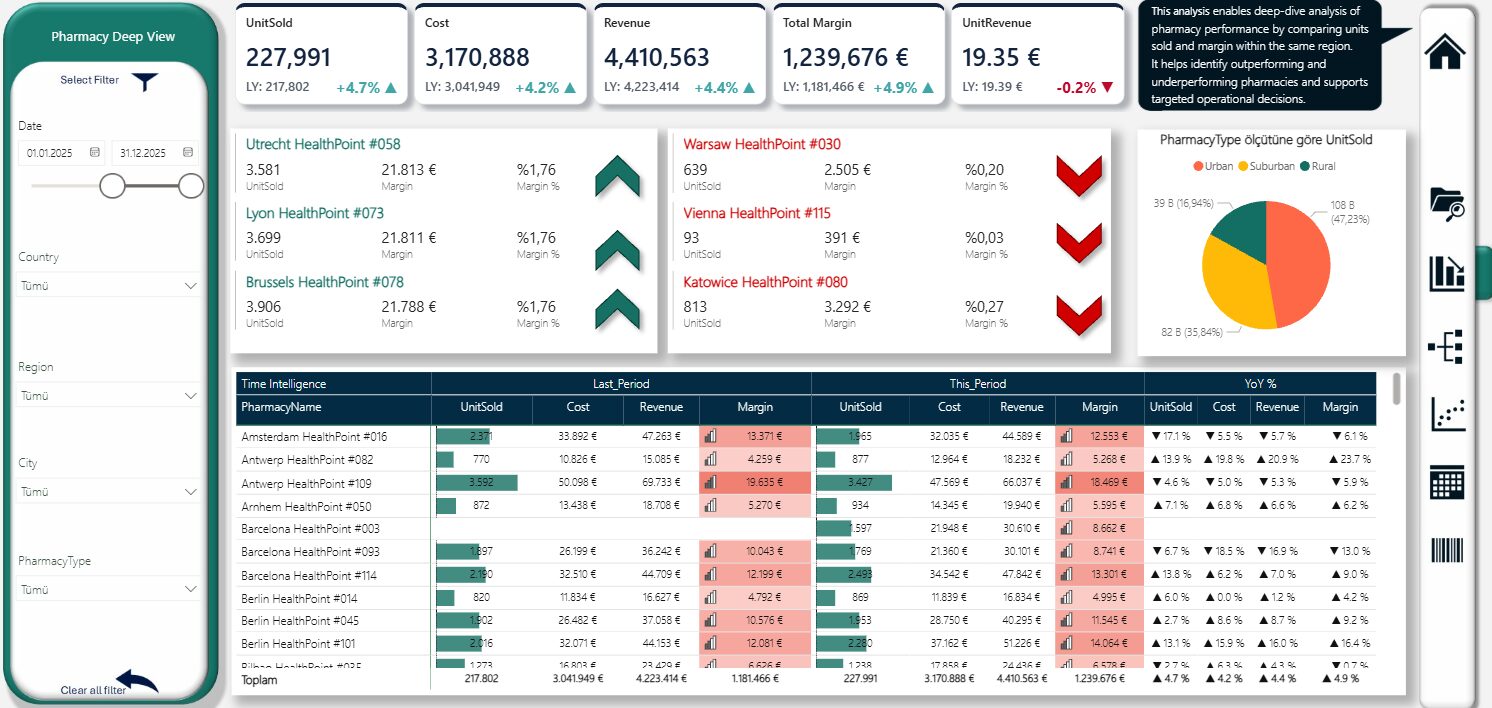1492x708 pixels.
Task: Open the folder search navigation icon
Action: (x=1446, y=203)
